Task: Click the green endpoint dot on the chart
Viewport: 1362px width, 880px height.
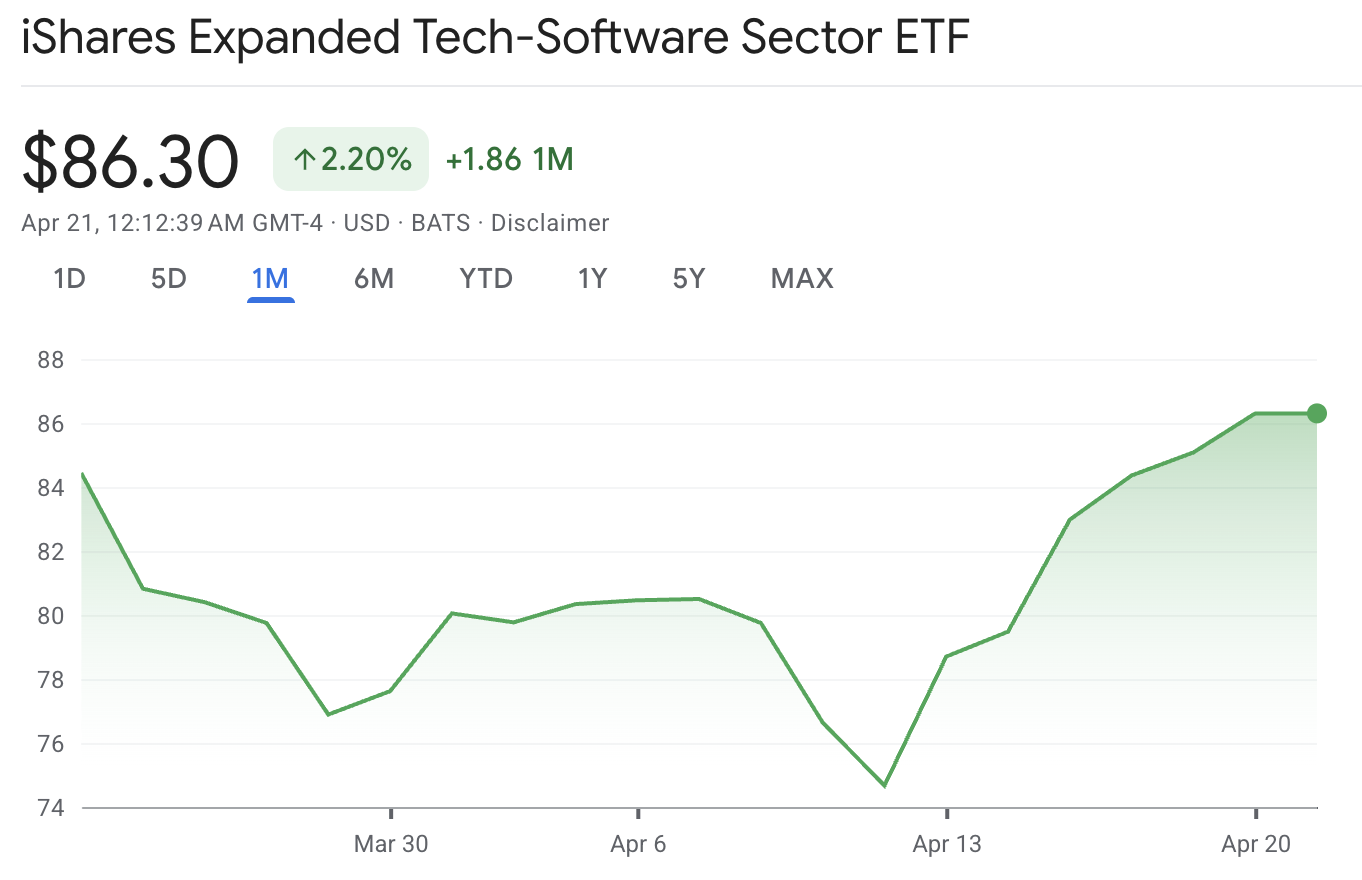Action: 1316,413
